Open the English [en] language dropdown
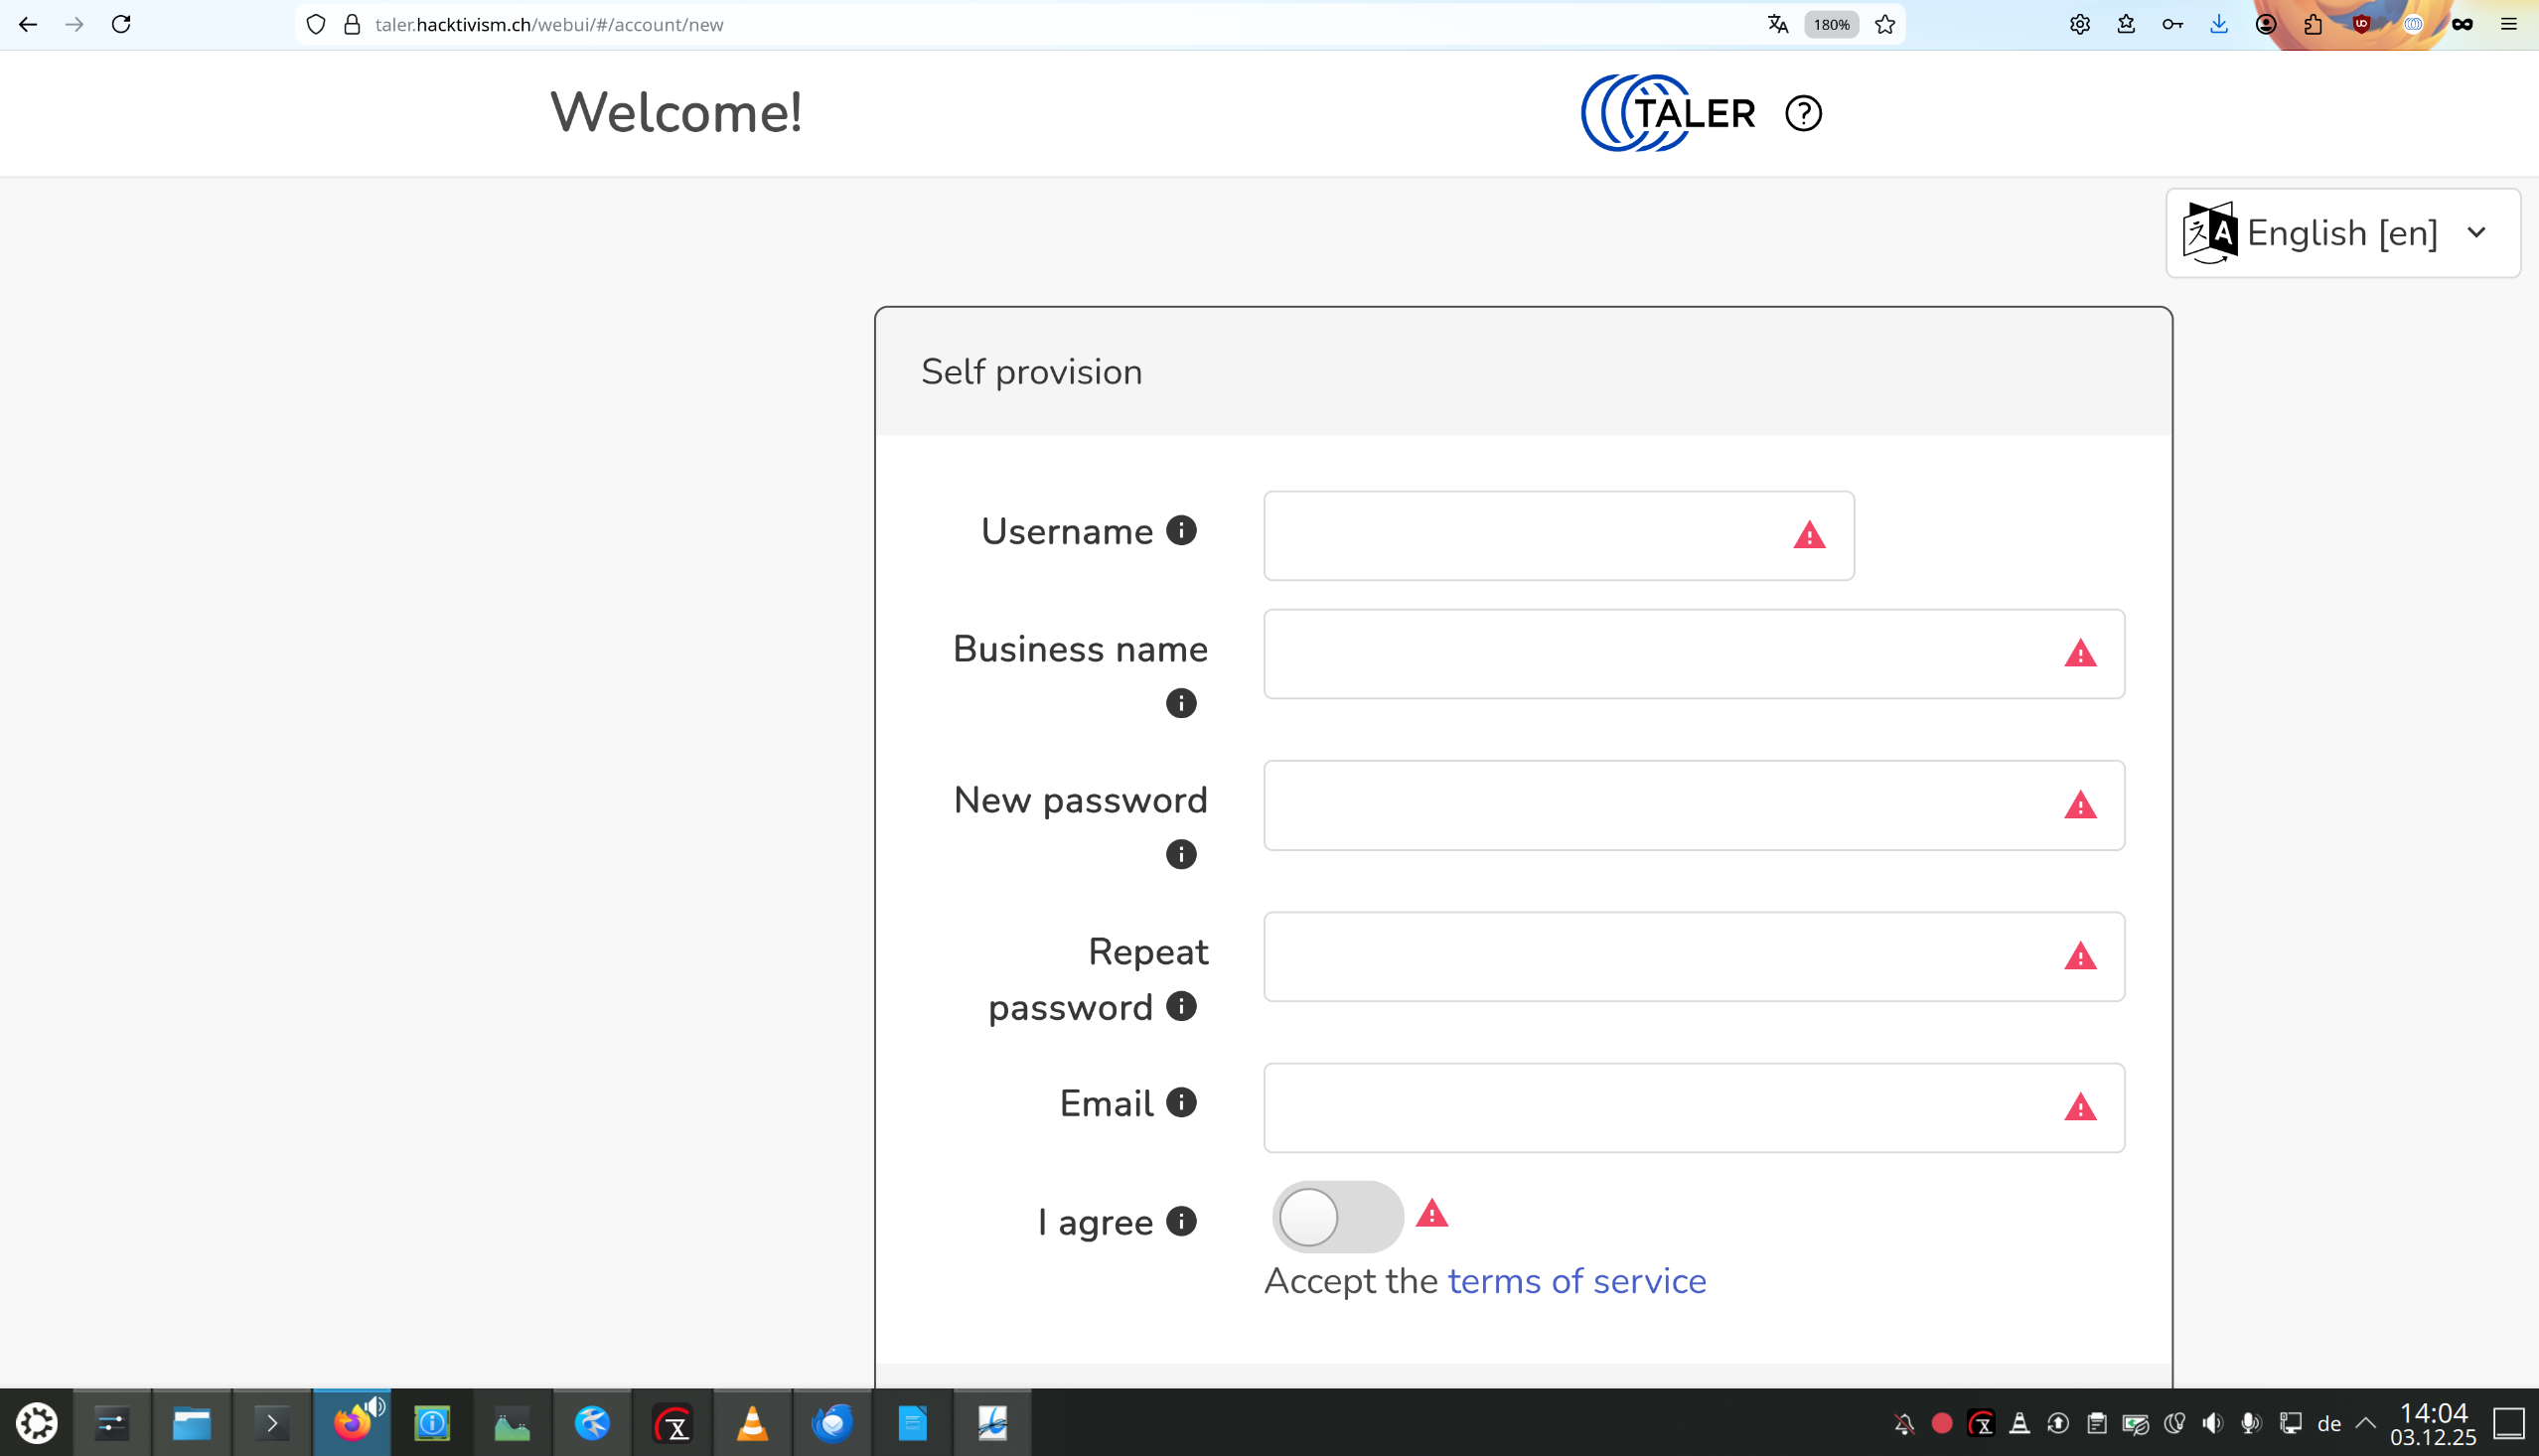Image resolution: width=2539 pixels, height=1456 pixels. (2342, 233)
